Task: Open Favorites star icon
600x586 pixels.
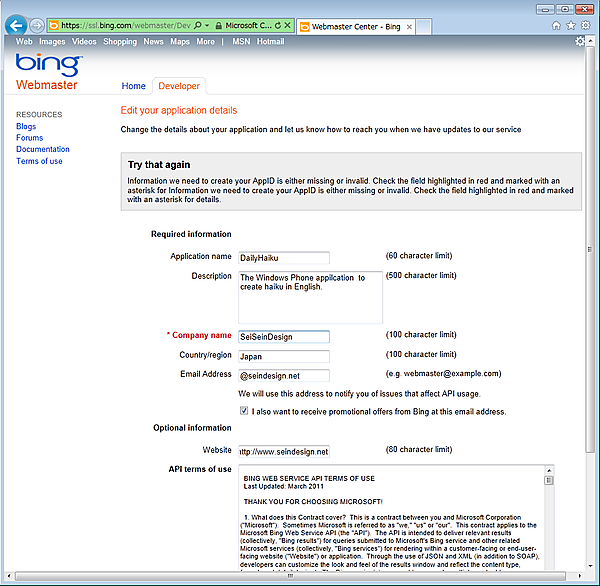Action: (571, 26)
